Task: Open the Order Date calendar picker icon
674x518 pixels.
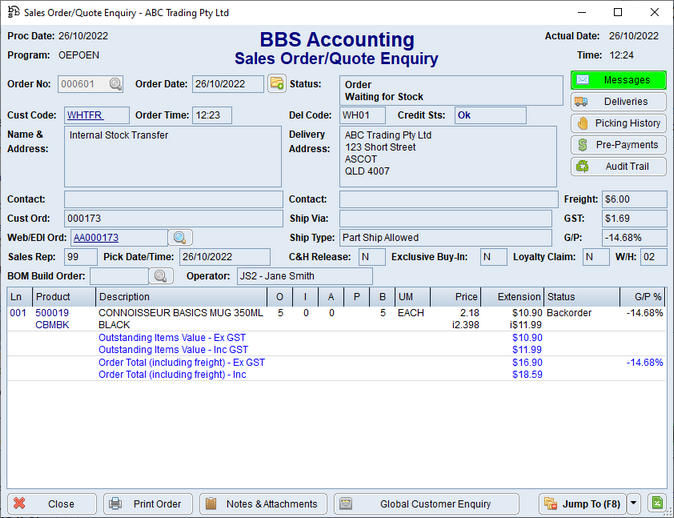Action: click(x=277, y=83)
